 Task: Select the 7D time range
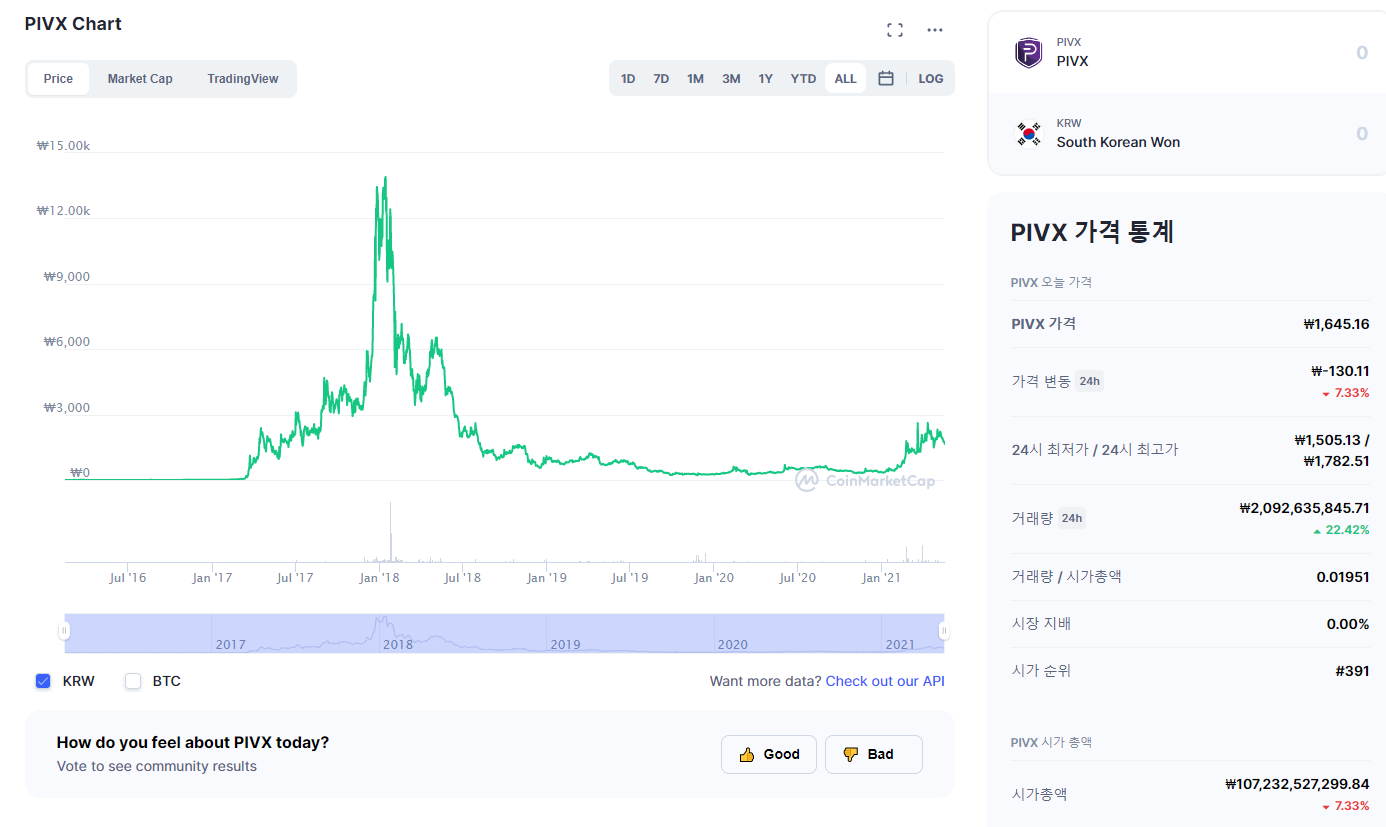pos(661,78)
